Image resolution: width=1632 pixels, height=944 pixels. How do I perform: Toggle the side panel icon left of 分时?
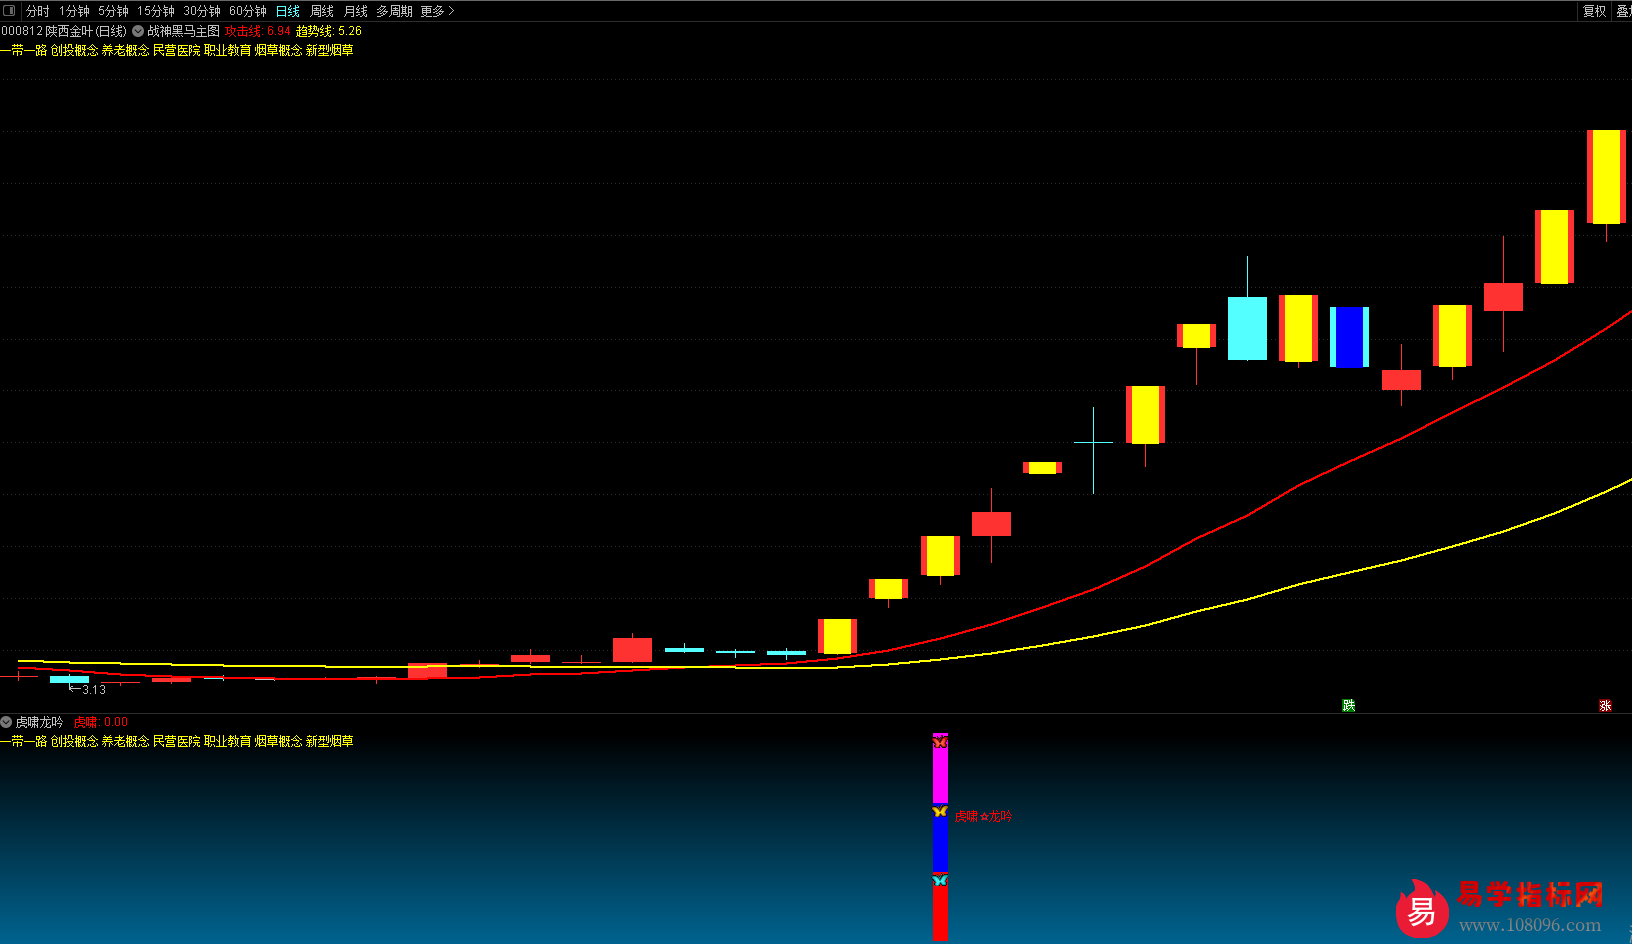point(9,11)
